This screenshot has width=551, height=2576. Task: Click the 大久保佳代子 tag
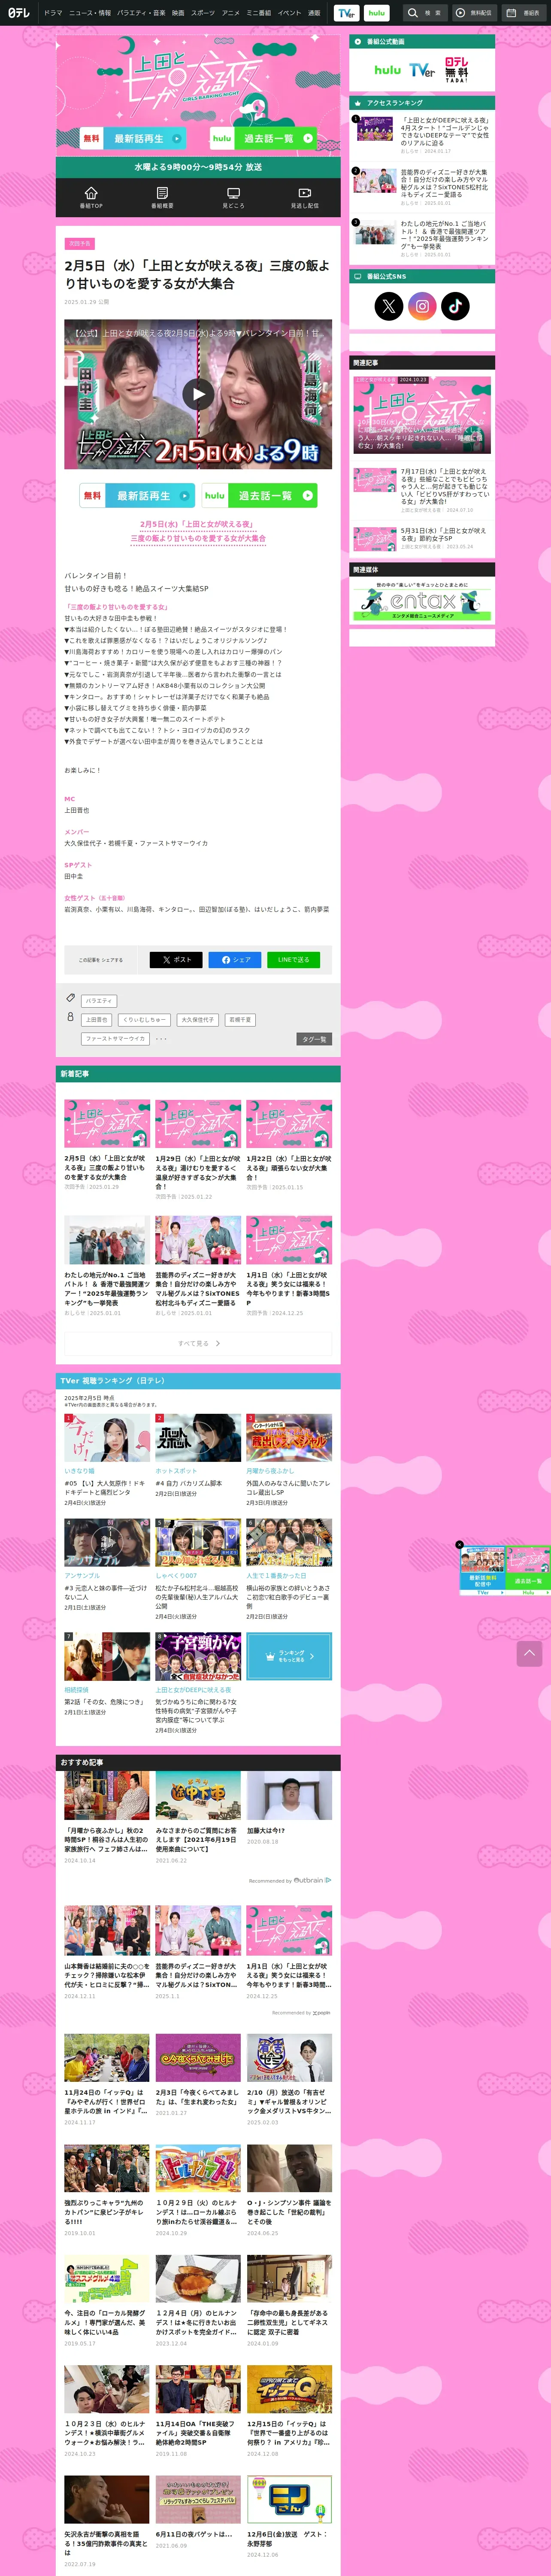pos(197,1020)
